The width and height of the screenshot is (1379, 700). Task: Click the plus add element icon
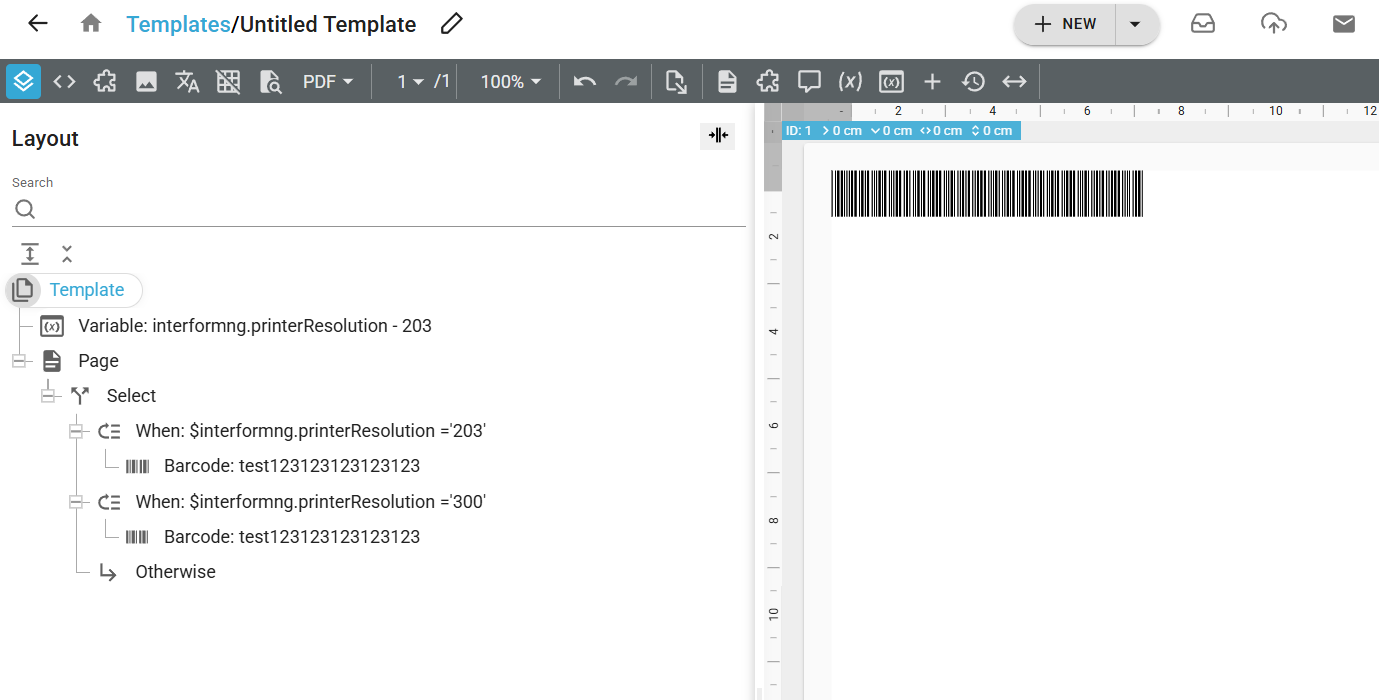coord(932,81)
